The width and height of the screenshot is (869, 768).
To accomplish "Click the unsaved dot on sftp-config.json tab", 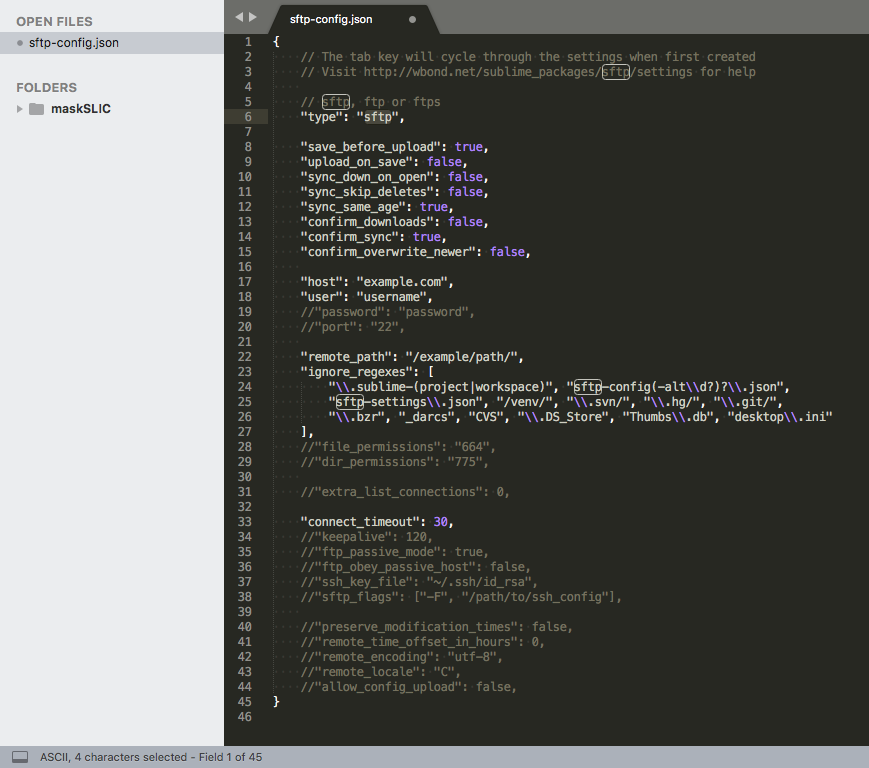I will [x=413, y=19].
